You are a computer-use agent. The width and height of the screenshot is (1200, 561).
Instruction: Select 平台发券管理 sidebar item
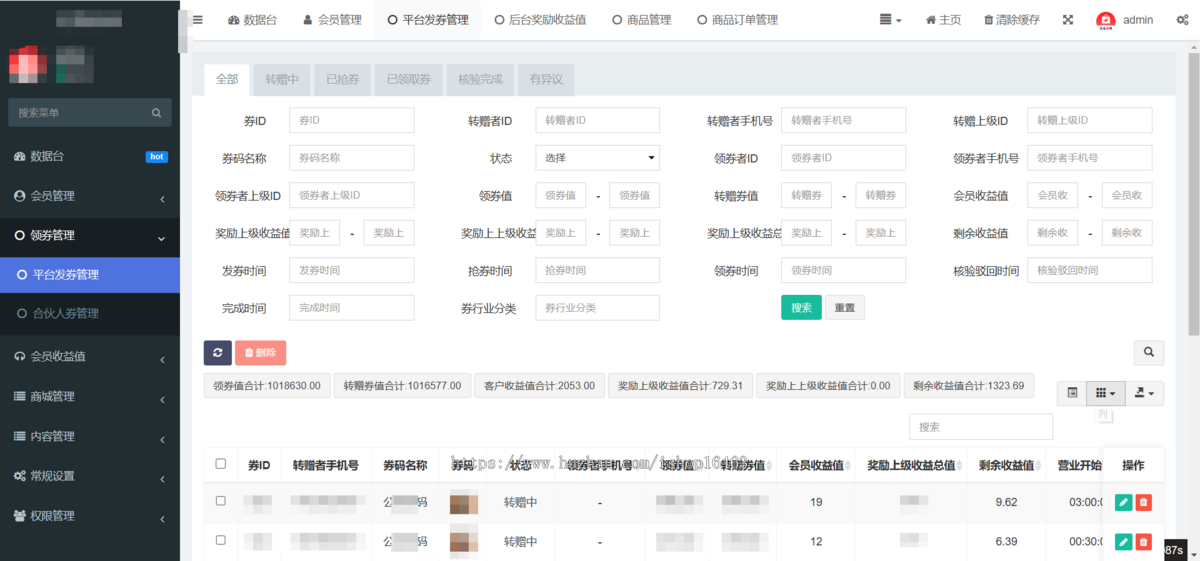(x=90, y=274)
